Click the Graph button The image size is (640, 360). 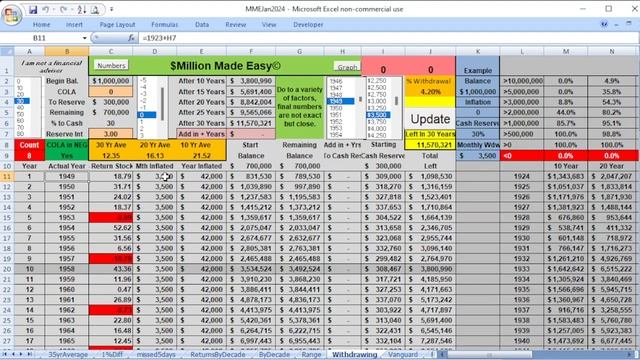[x=347, y=67]
